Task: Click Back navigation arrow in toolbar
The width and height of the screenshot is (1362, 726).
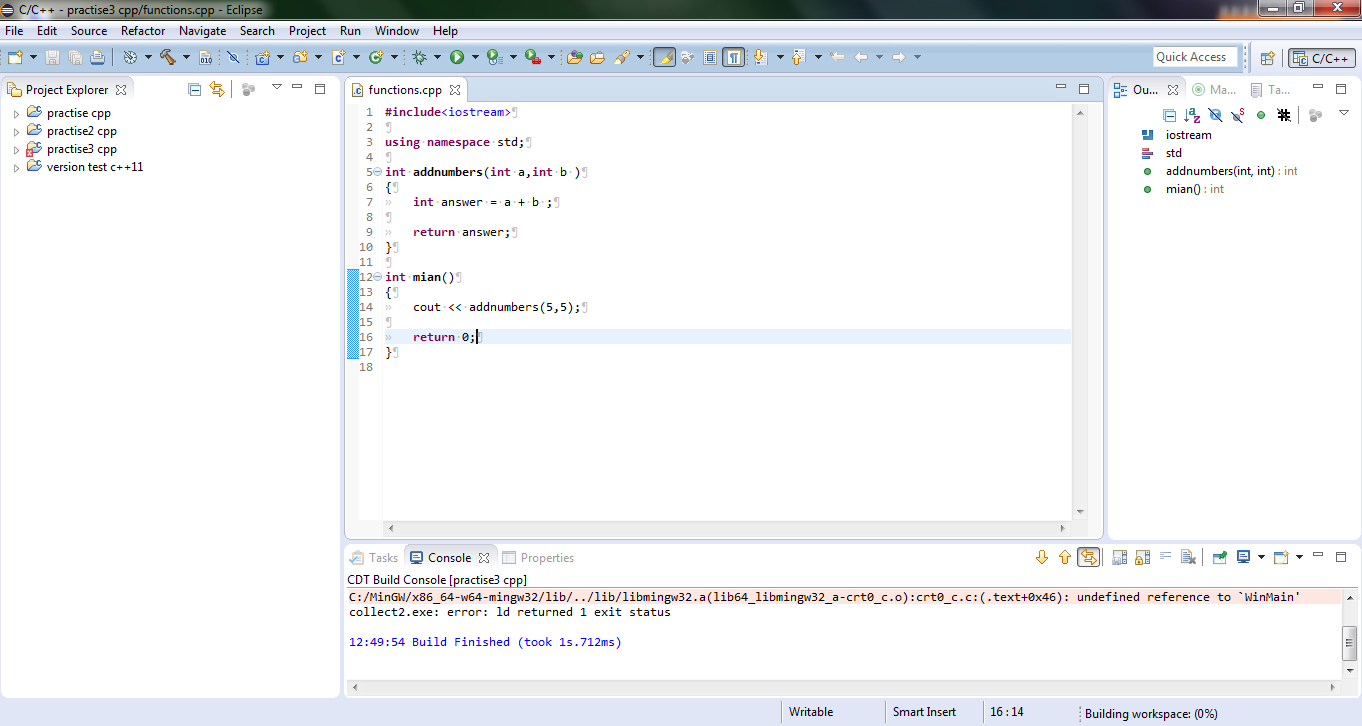Action: pos(860,57)
